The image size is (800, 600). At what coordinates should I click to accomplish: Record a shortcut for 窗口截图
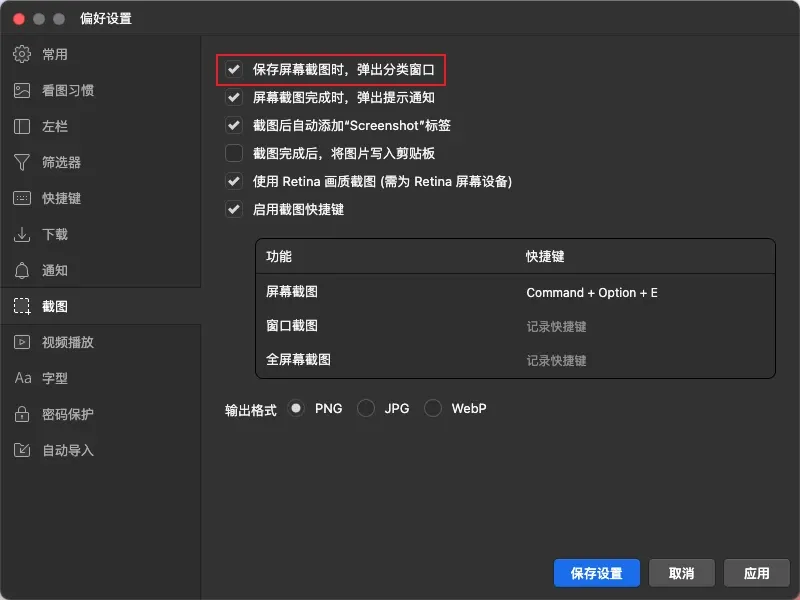tap(556, 327)
